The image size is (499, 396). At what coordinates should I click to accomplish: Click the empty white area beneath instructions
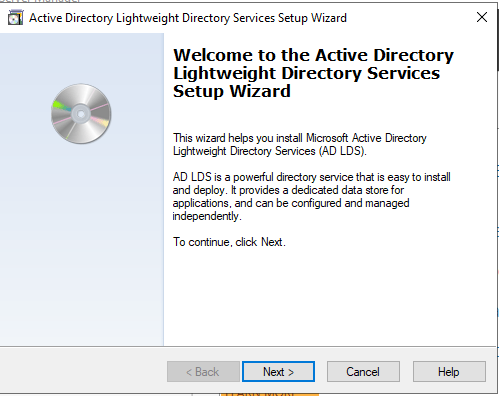click(x=328, y=297)
